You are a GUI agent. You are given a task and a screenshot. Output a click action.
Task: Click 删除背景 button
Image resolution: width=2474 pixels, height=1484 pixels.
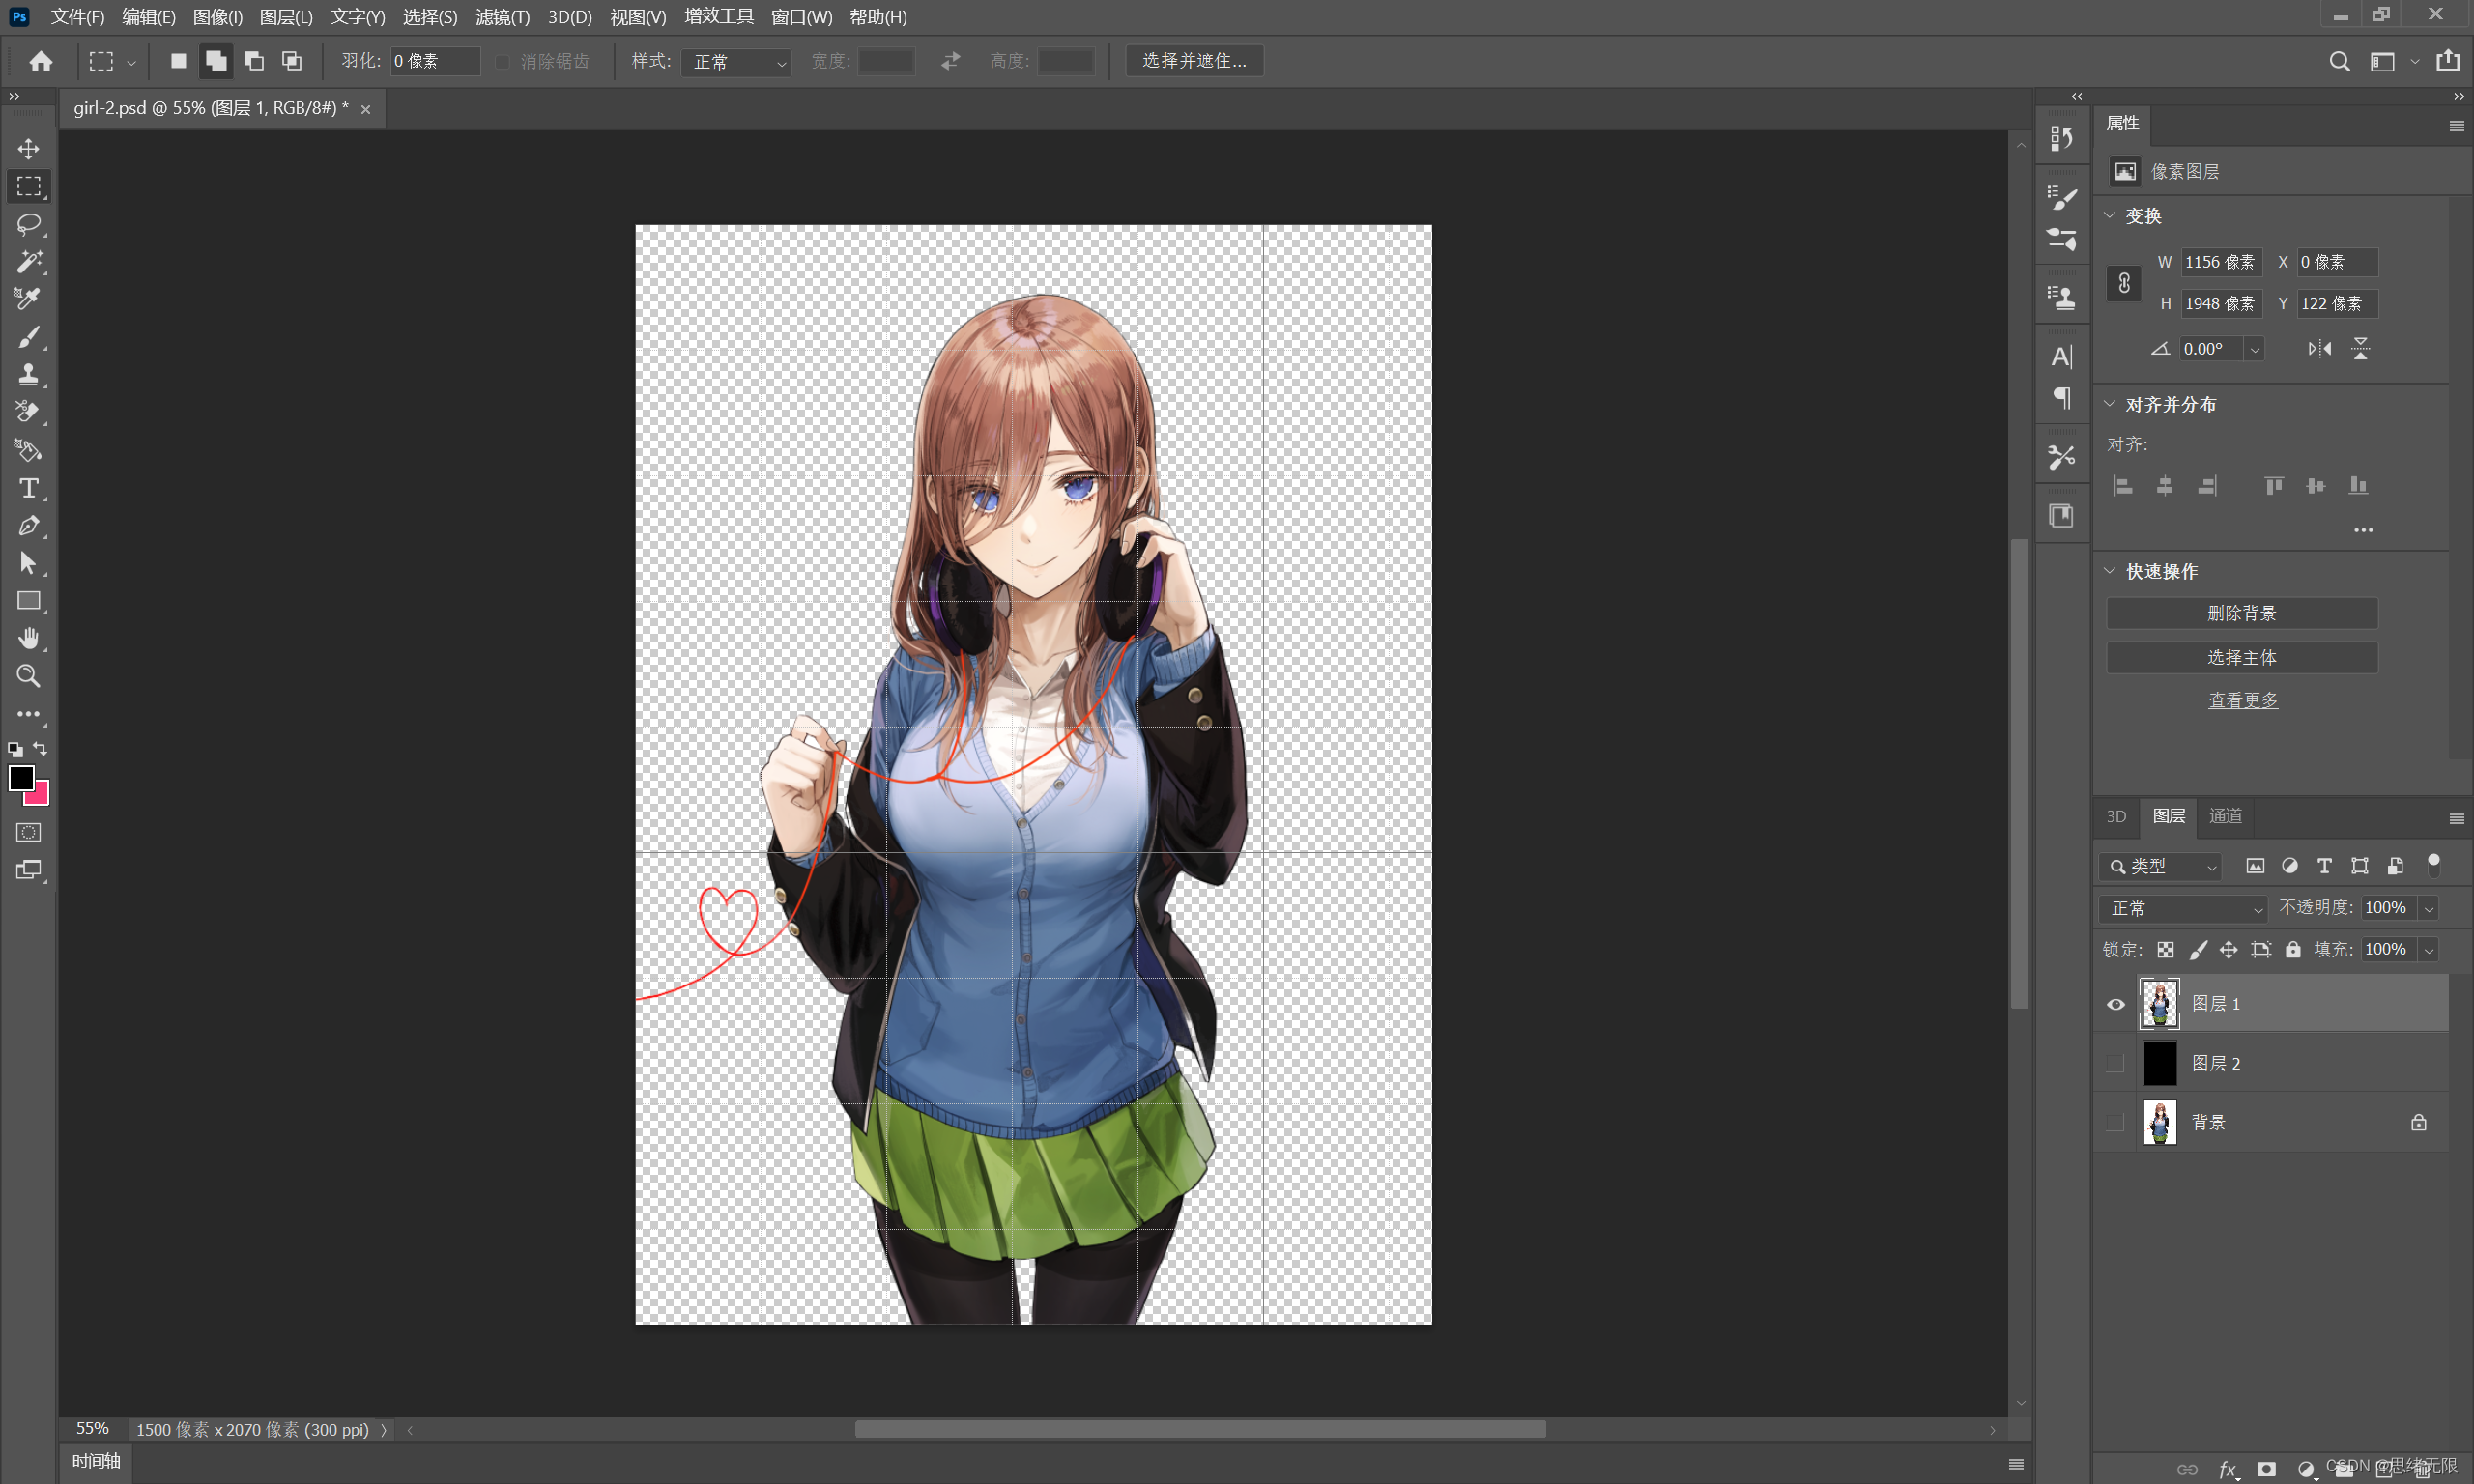point(2241,613)
